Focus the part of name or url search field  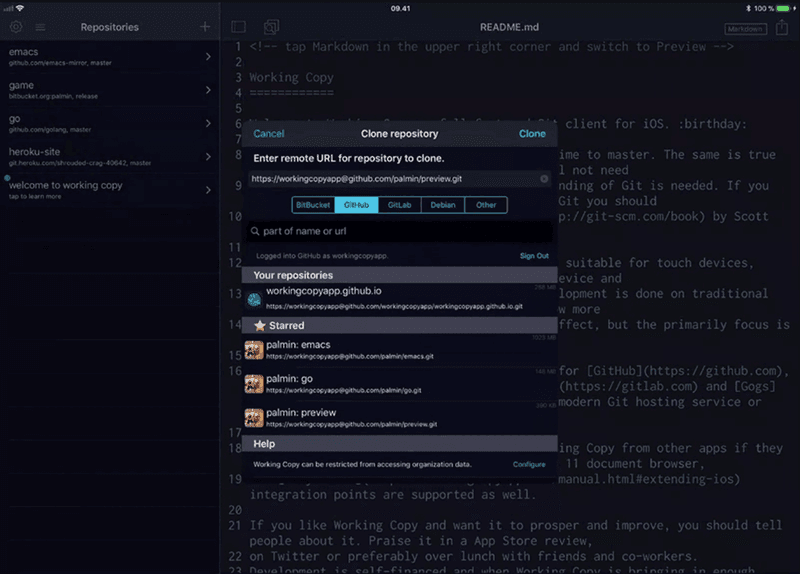[399, 232]
